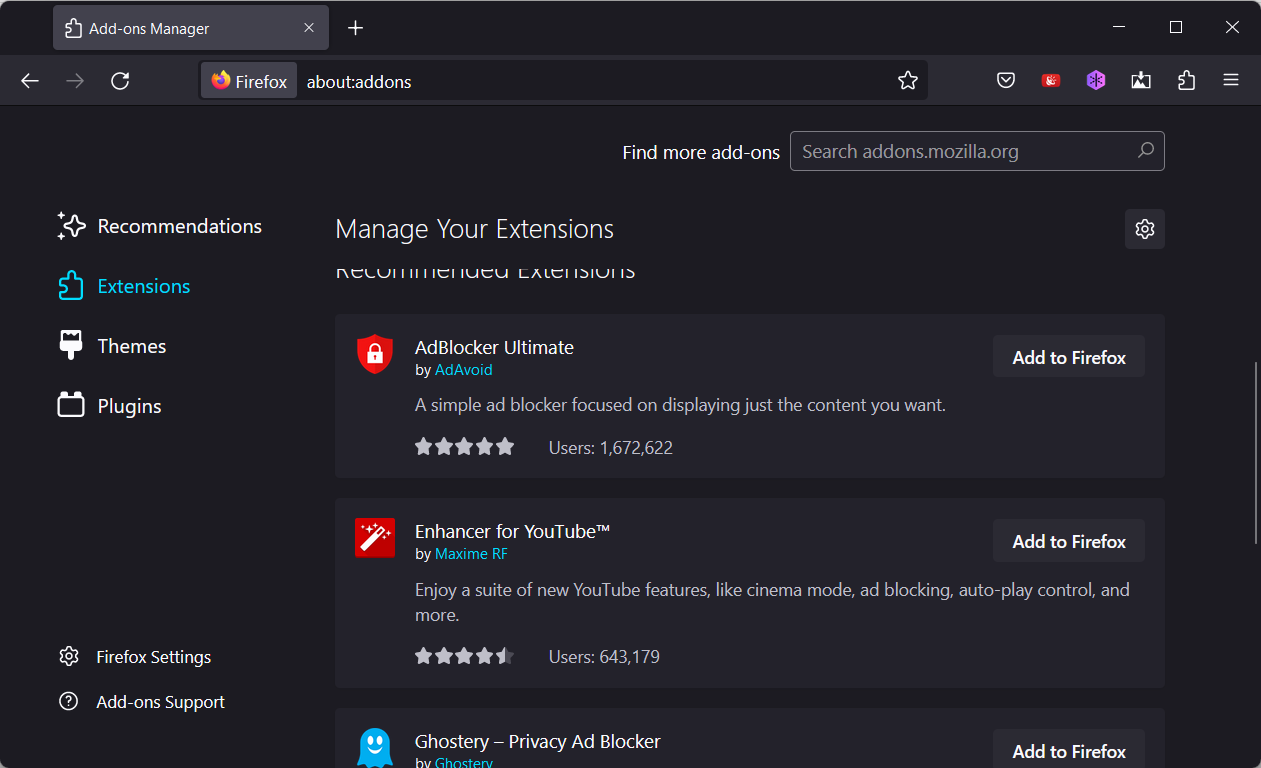Switch to the Recommendations section
The image size is (1261, 768).
pyautogui.click(x=160, y=226)
